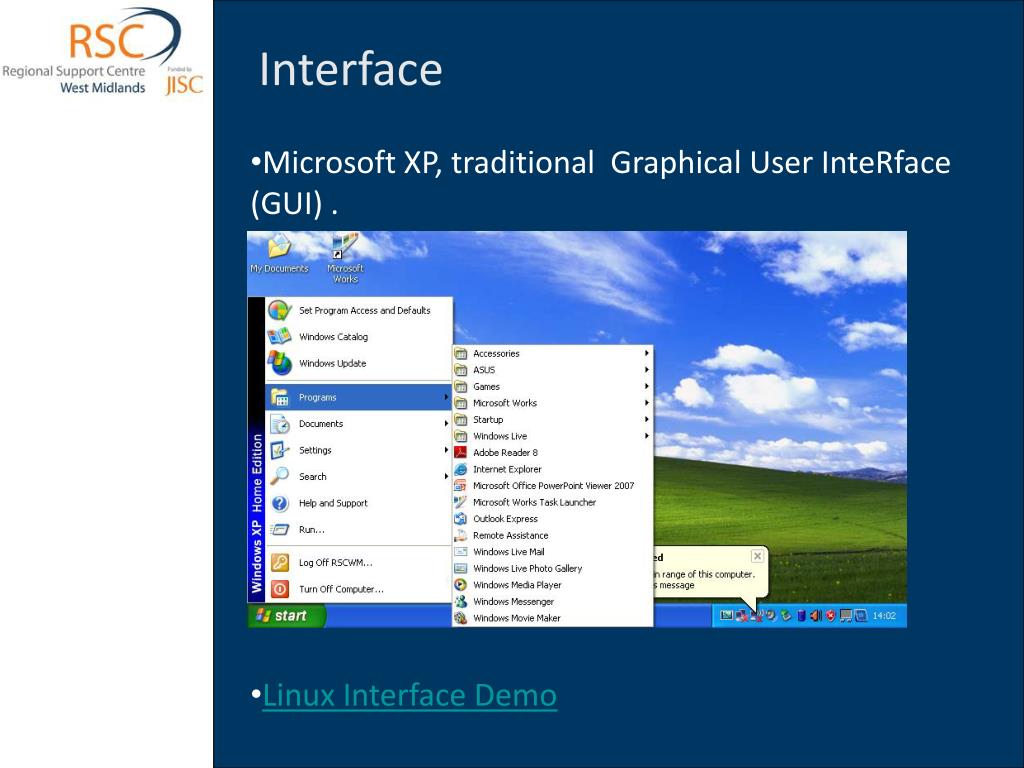Click the Safely Remove Hardware tray icon

click(x=786, y=615)
